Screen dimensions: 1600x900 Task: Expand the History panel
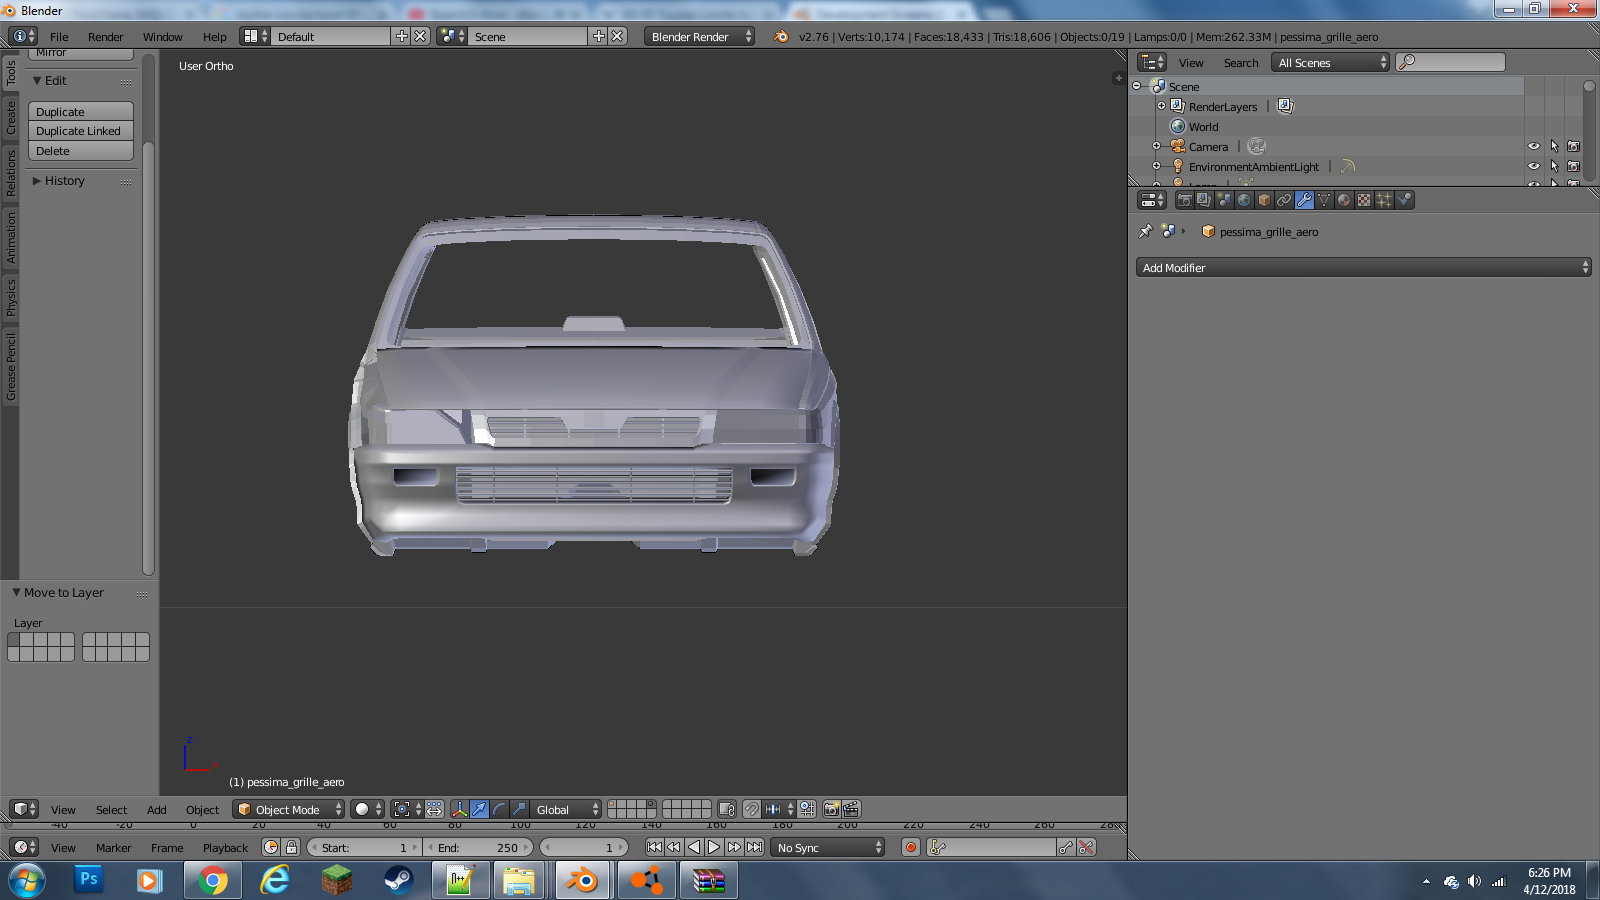coord(64,181)
